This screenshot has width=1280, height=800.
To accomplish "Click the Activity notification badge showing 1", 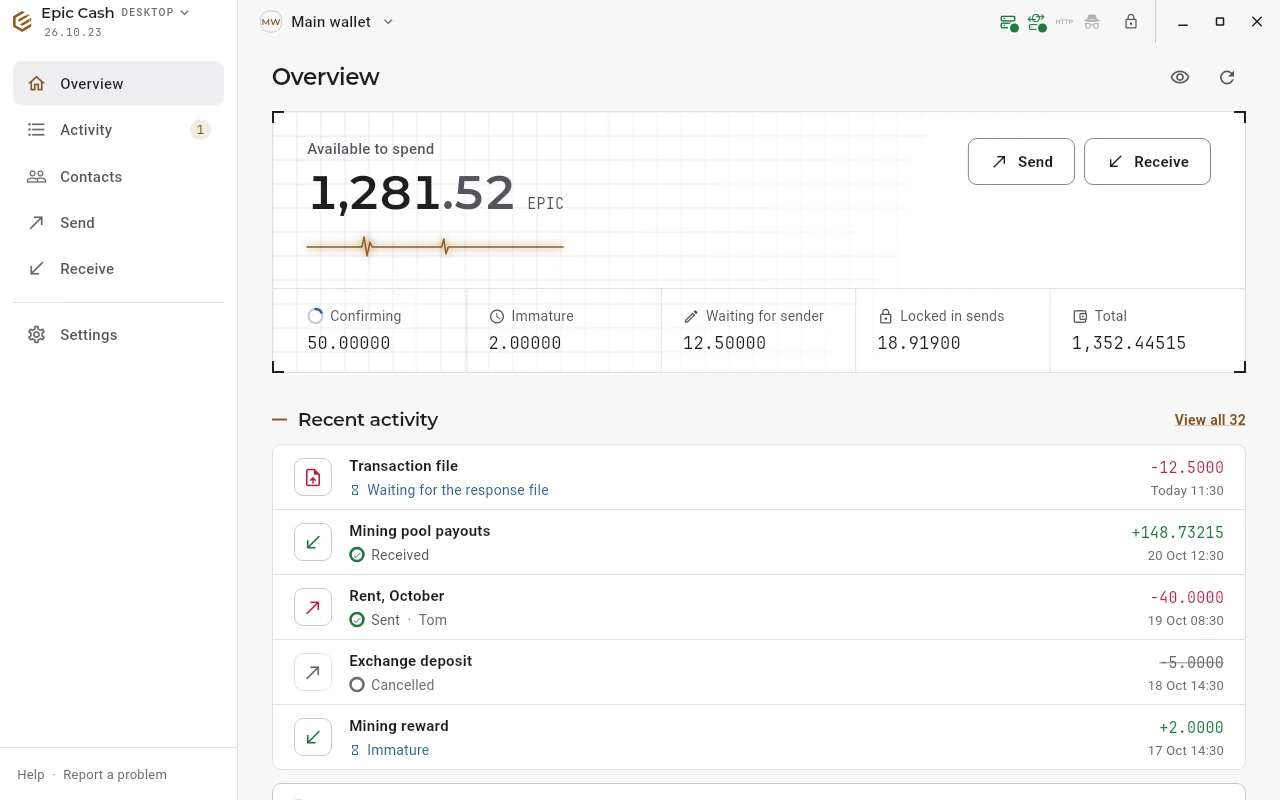I will 200,129.
